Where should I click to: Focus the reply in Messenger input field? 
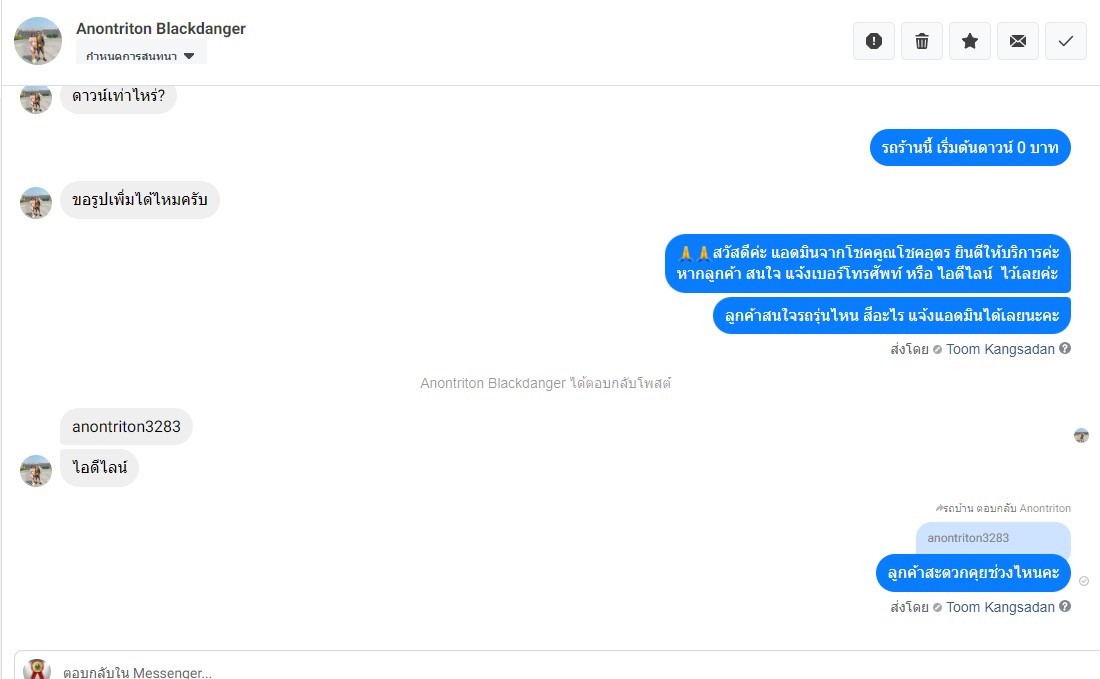[561, 671]
